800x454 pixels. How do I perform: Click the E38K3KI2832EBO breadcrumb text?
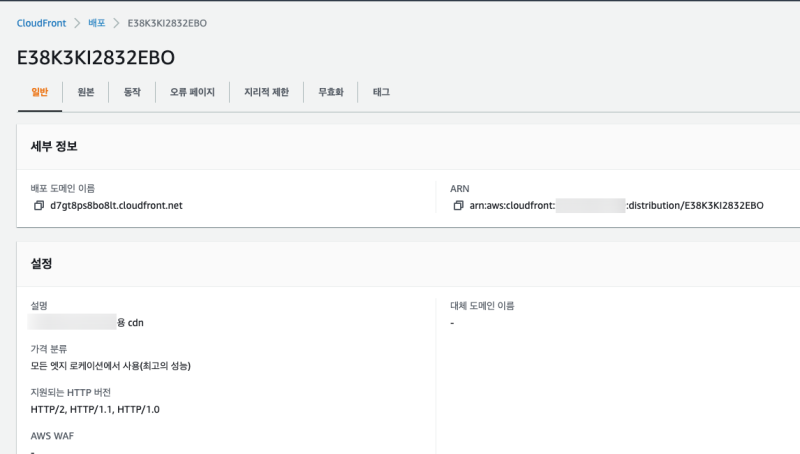tap(167, 23)
